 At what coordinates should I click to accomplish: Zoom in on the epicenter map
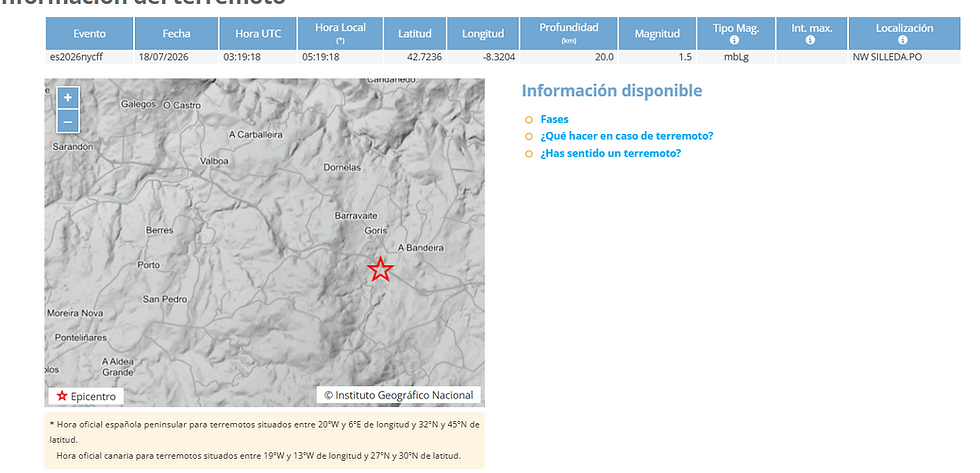click(x=68, y=97)
